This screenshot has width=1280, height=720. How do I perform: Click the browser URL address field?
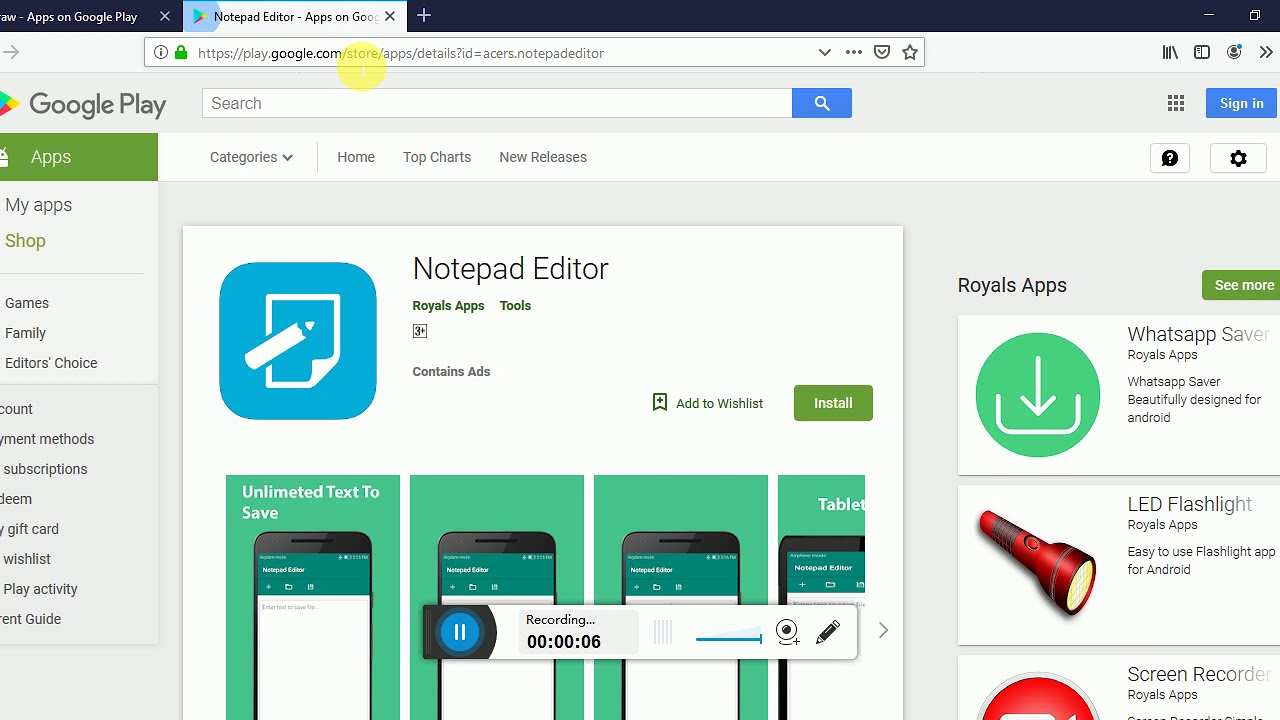click(500, 53)
